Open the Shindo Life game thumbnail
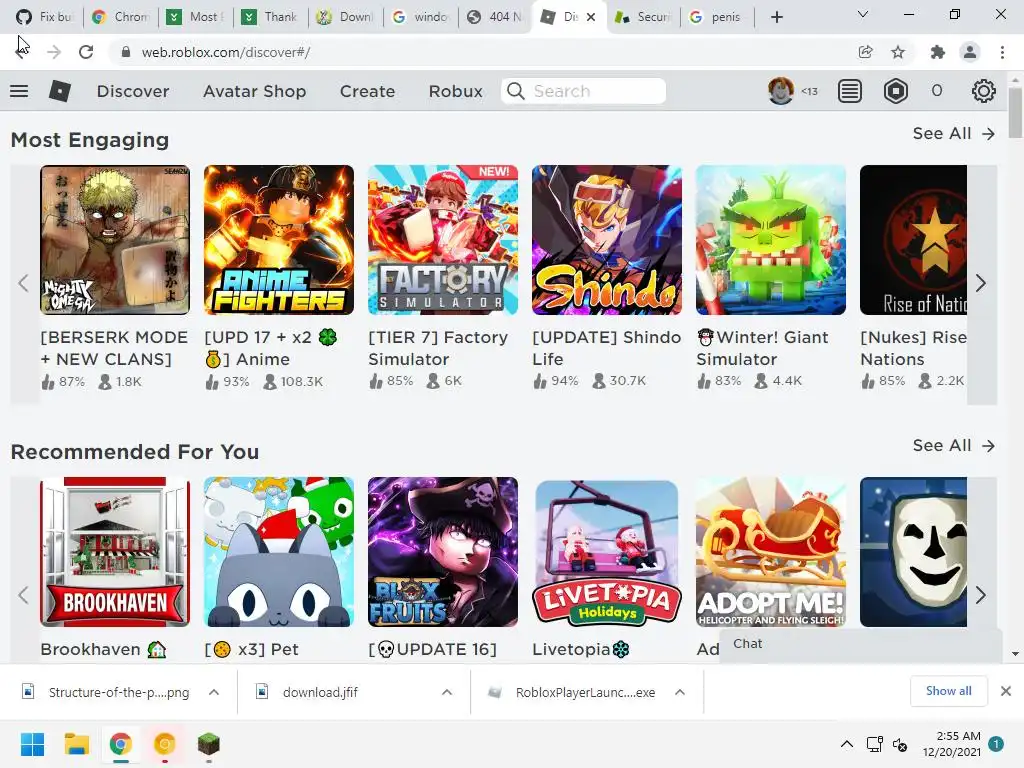The width and height of the screenshot is (1024, 768). (607, 240)
